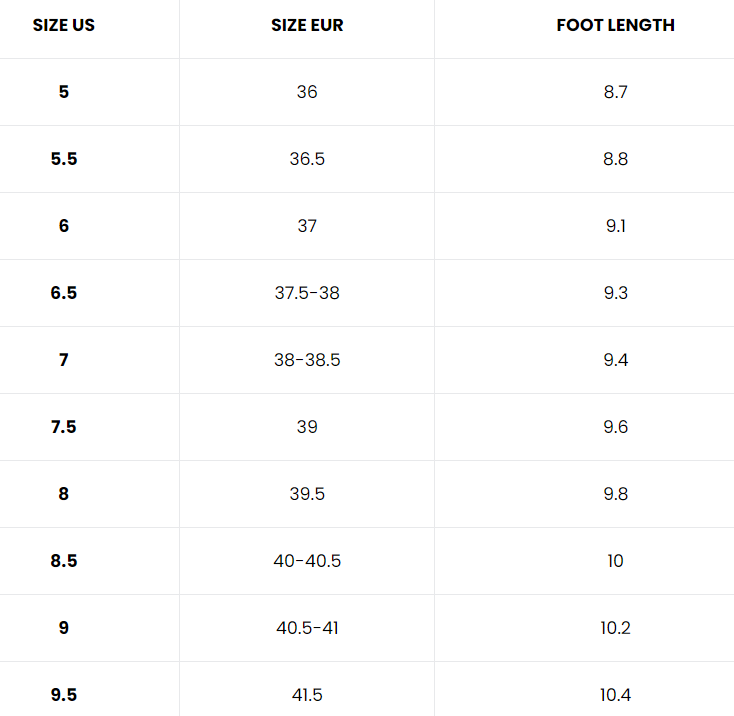Screen dimensions: 734x716
Task: Select US size 8.5 cell
Action: (64, 561)
